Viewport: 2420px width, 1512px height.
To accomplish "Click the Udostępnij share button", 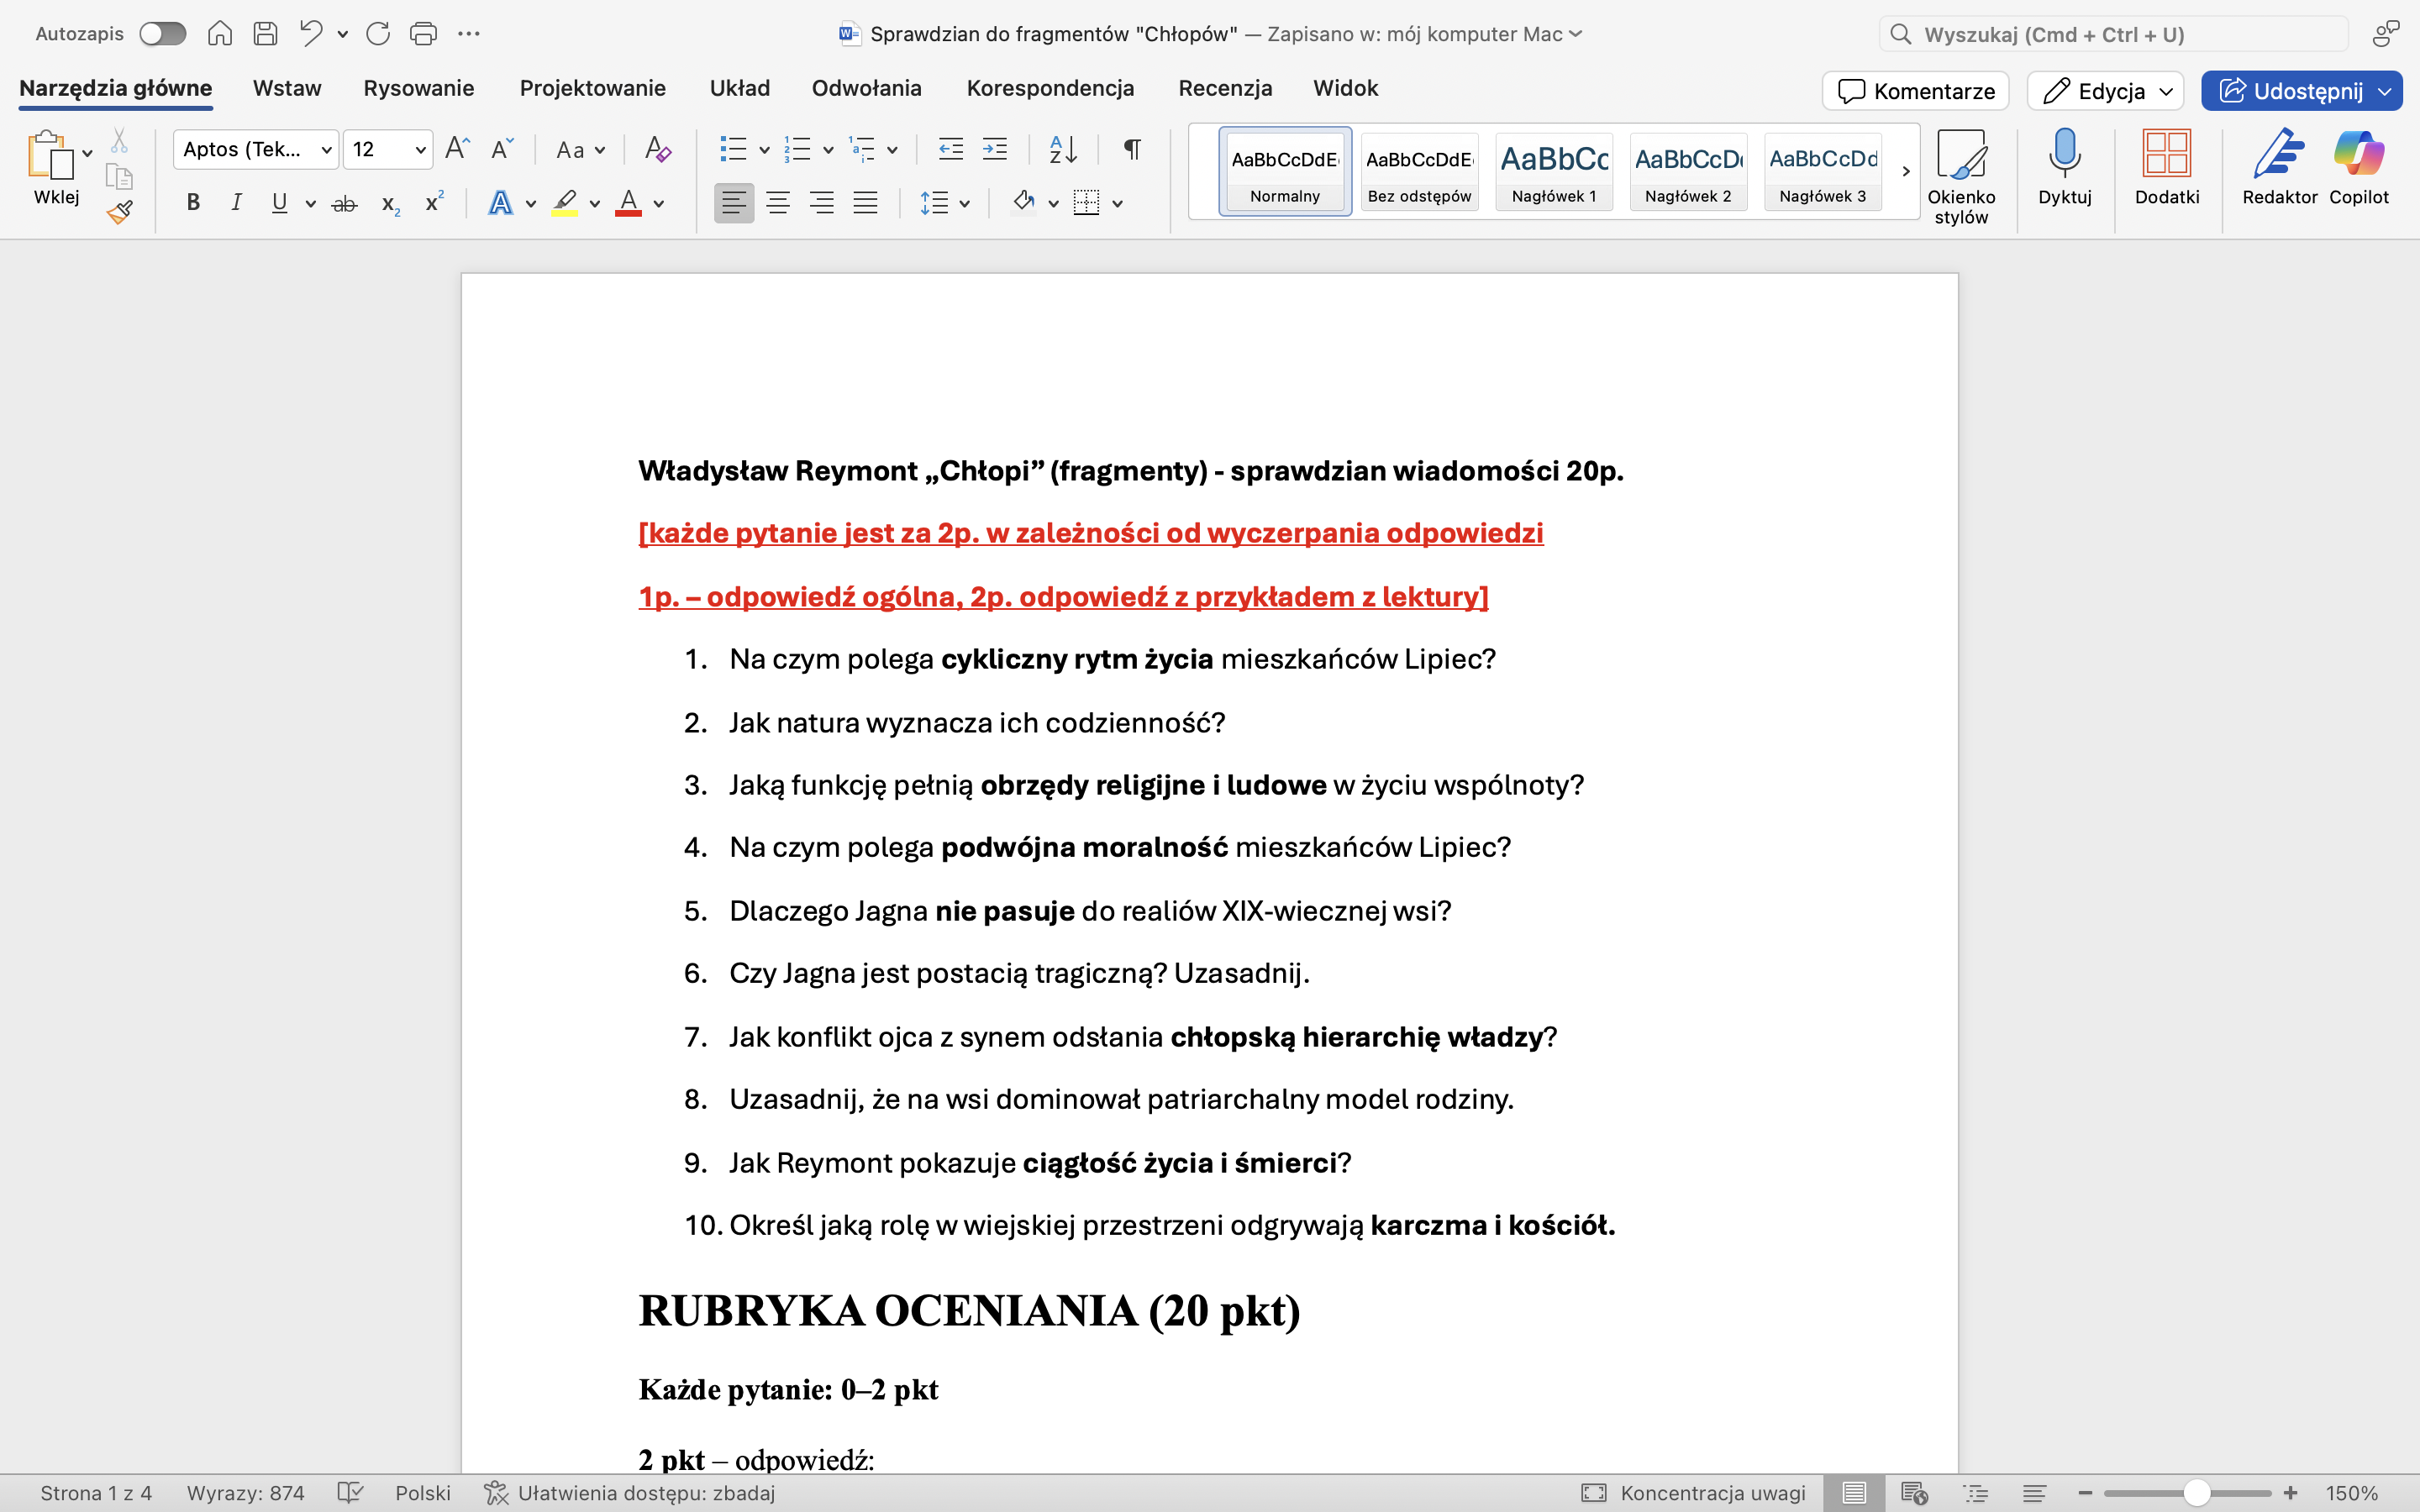I will click(2290, 91).
